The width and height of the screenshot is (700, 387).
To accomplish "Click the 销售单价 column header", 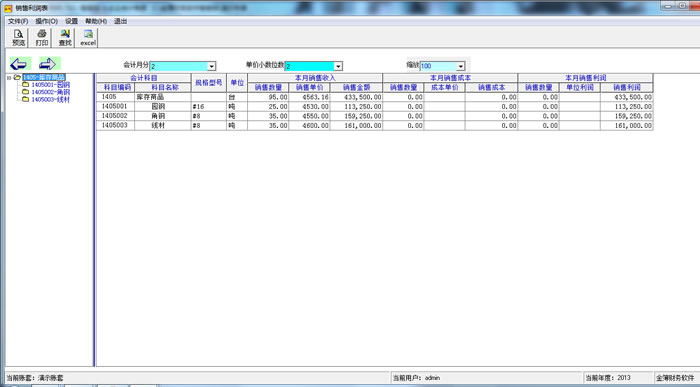I will [x=309, y=87].
